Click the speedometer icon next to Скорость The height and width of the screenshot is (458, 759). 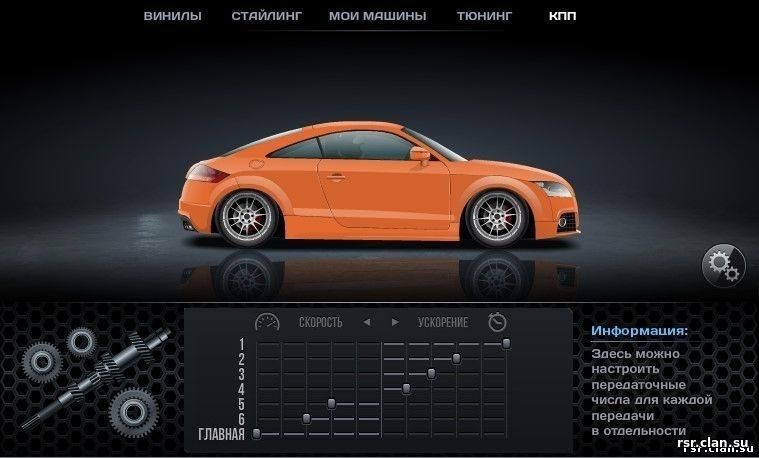tap(266, 322)
